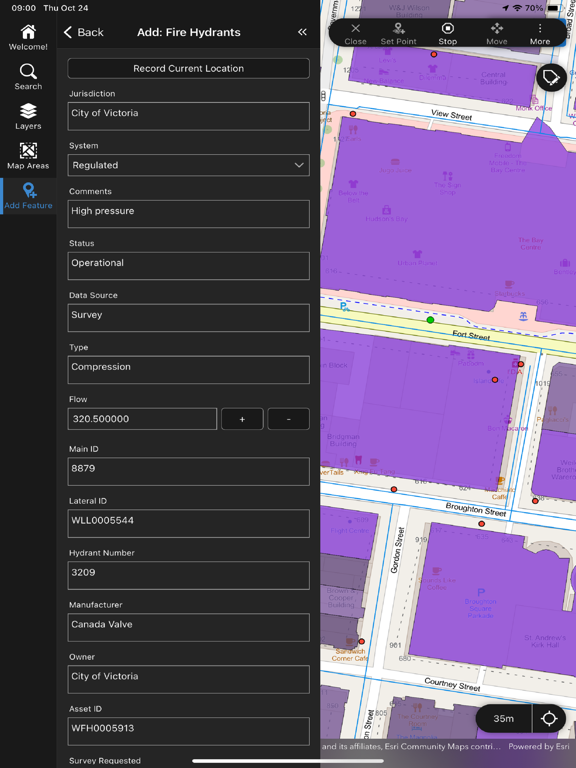Edit the Status field showing Operational
Screen dimensions: 576x768
(189, 266)
